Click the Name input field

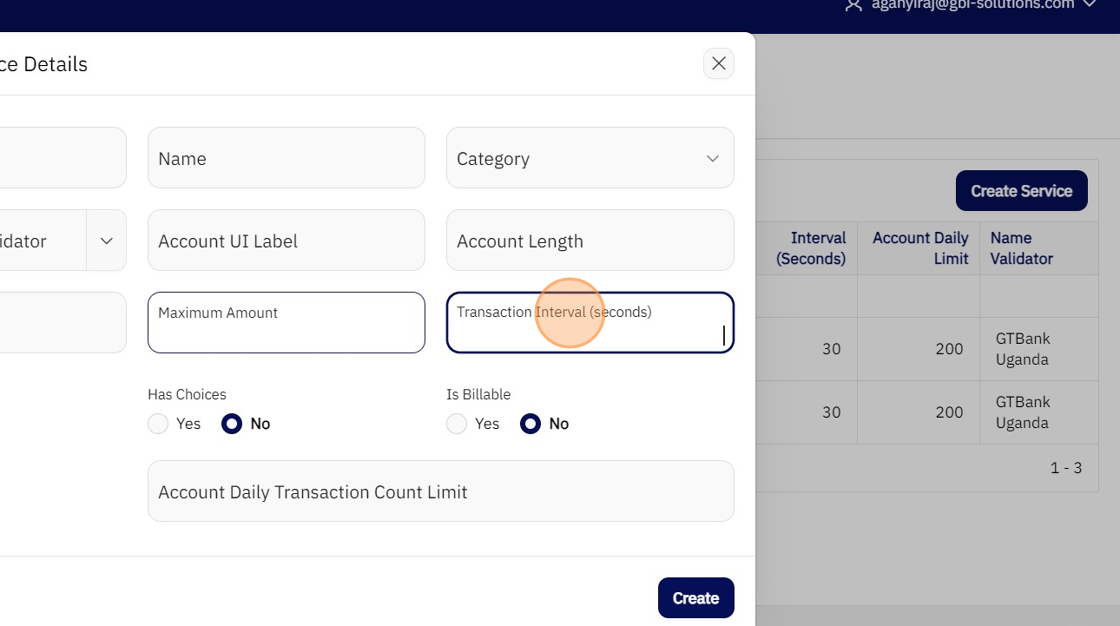286,158
